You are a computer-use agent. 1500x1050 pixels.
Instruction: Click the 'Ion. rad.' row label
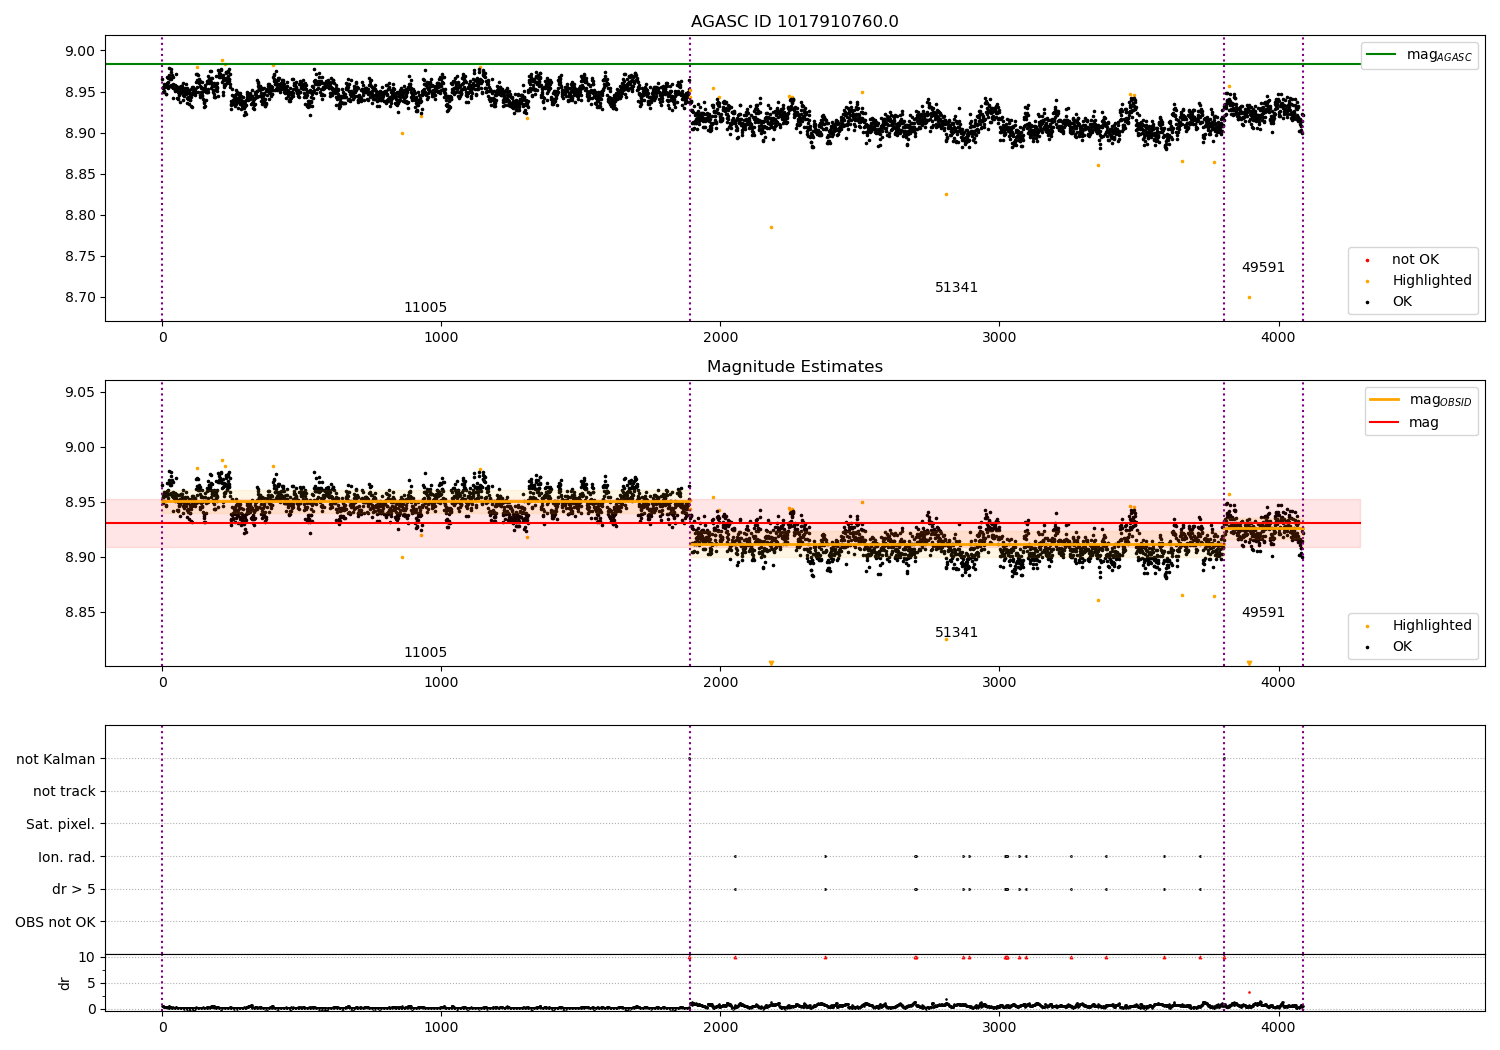tap(67, 857)
